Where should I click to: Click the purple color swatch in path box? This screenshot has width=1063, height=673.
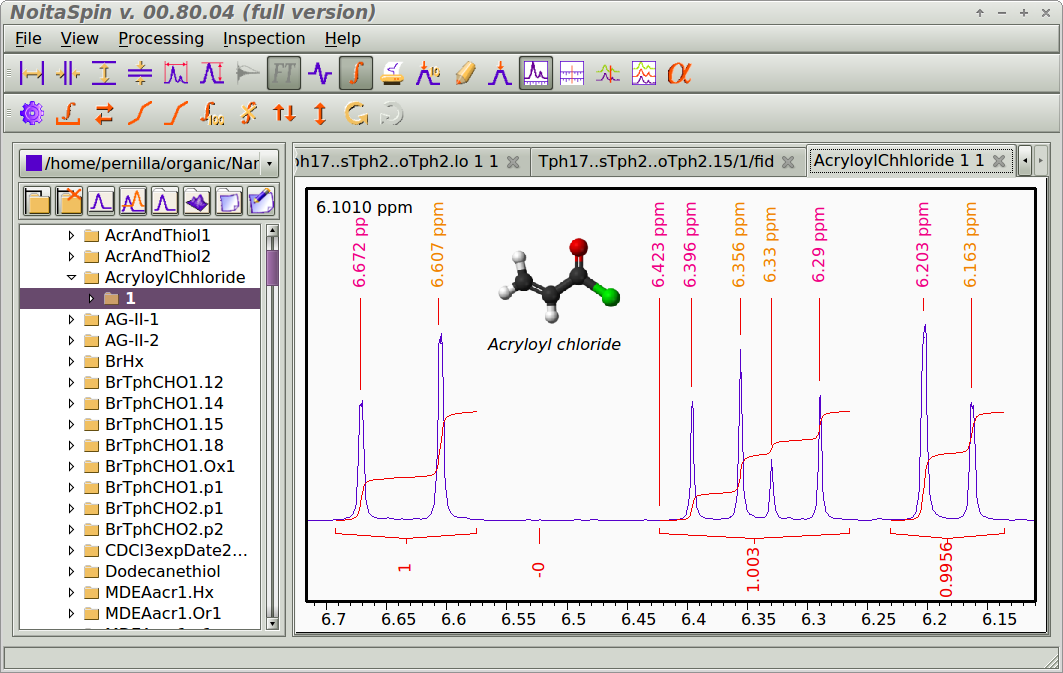[x=34, y=164]
